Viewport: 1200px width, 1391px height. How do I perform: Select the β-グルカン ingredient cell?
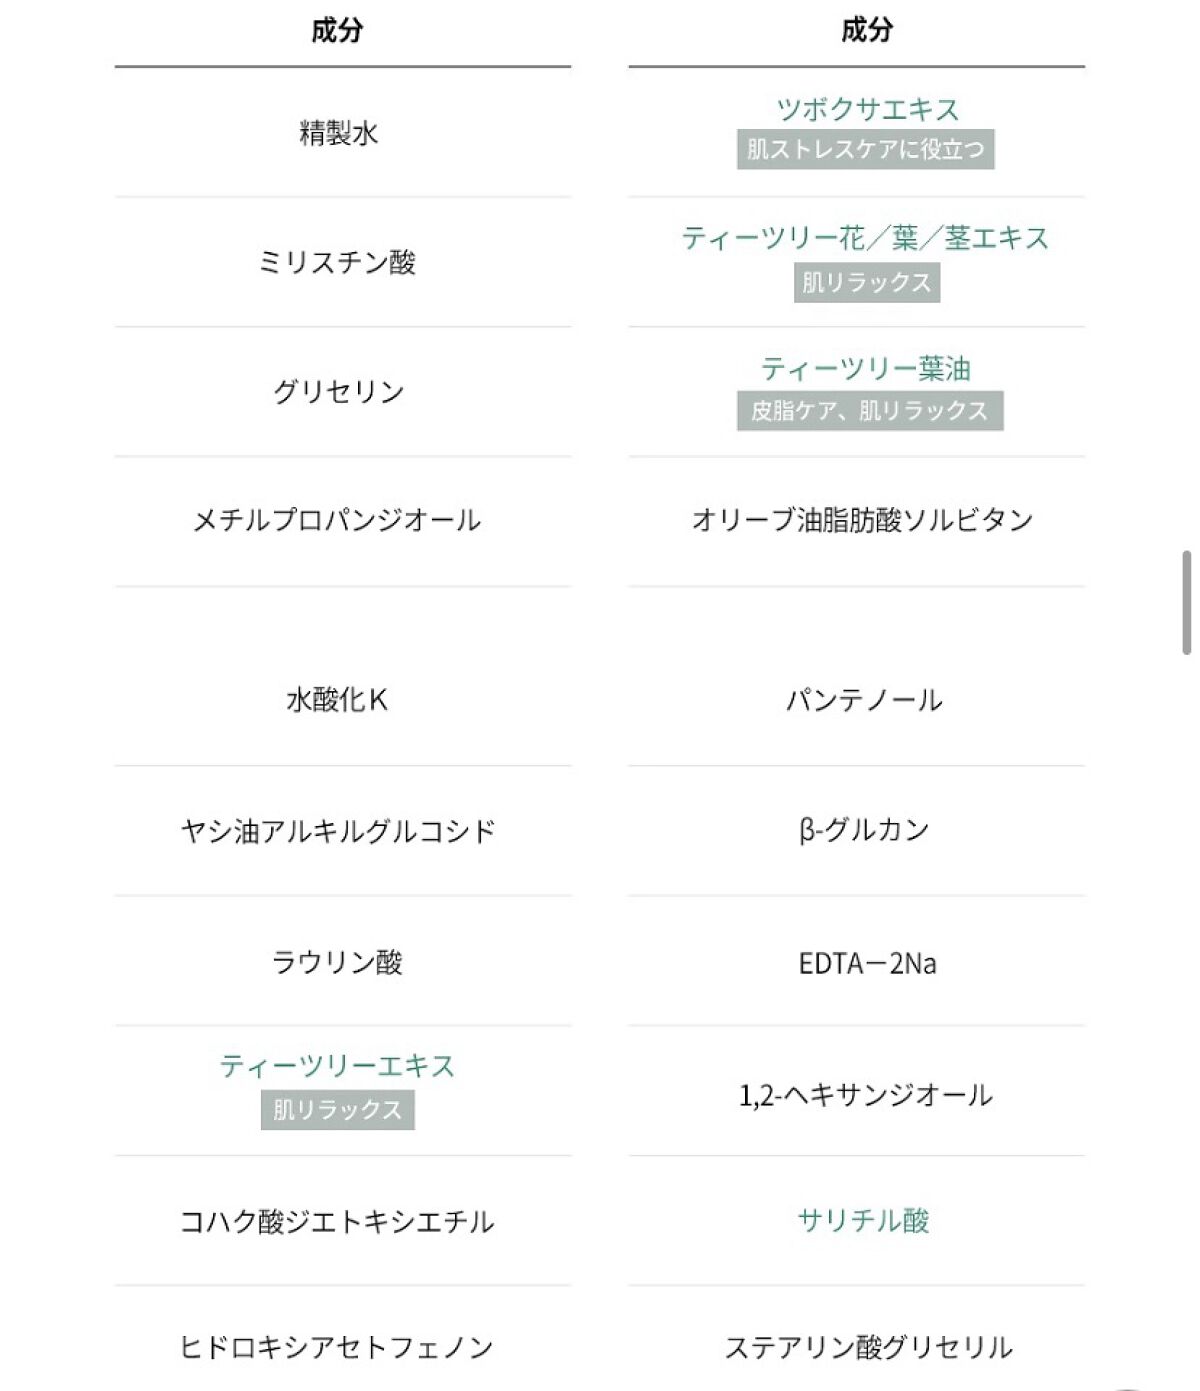pos(864,830)
